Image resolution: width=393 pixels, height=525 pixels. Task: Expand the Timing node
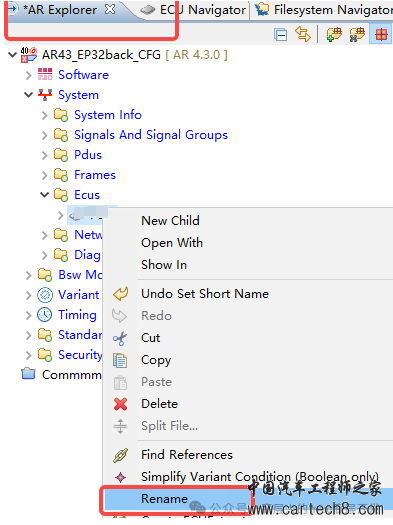click(28, 315)
